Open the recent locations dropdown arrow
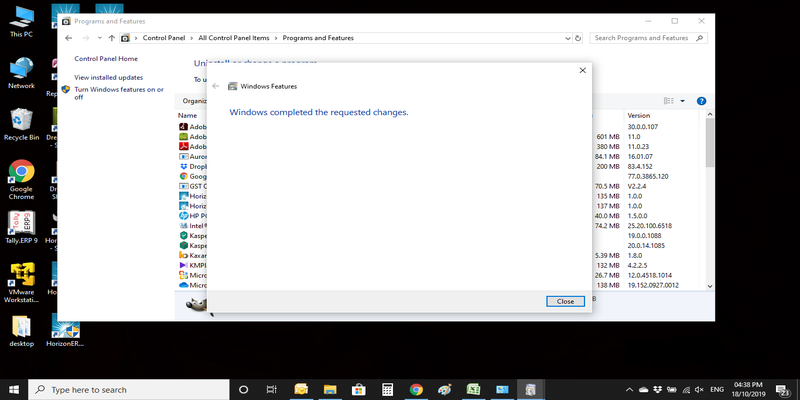800x400 pixels. coord(98,38)
